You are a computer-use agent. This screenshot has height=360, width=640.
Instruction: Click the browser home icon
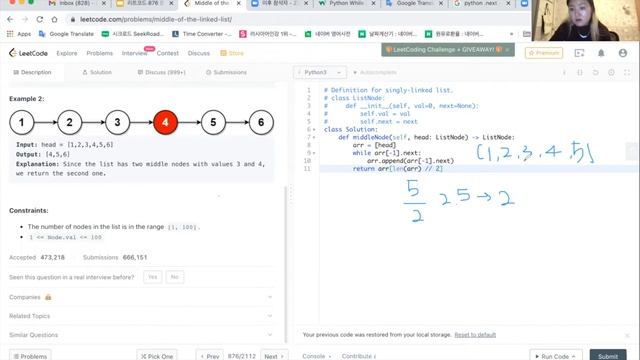(x=54, y=19)
